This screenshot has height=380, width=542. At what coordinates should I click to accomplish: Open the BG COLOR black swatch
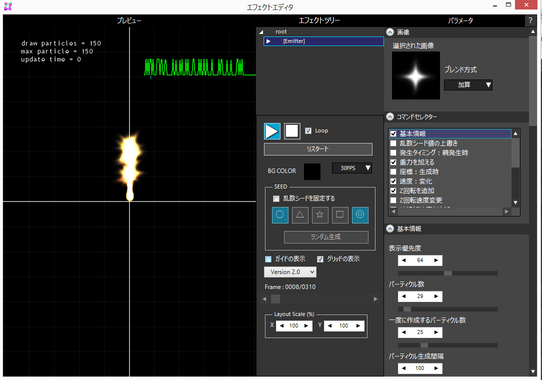click(312, 172)
